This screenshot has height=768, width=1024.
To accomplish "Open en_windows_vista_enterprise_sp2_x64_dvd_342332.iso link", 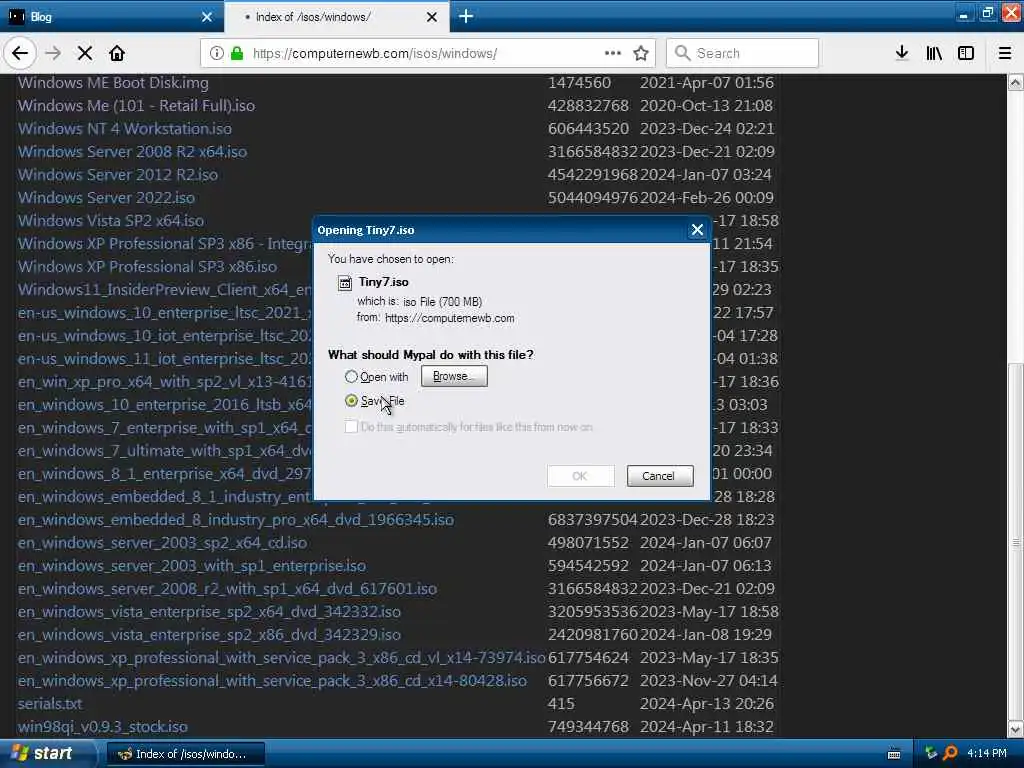I will (x=210, y=612).
